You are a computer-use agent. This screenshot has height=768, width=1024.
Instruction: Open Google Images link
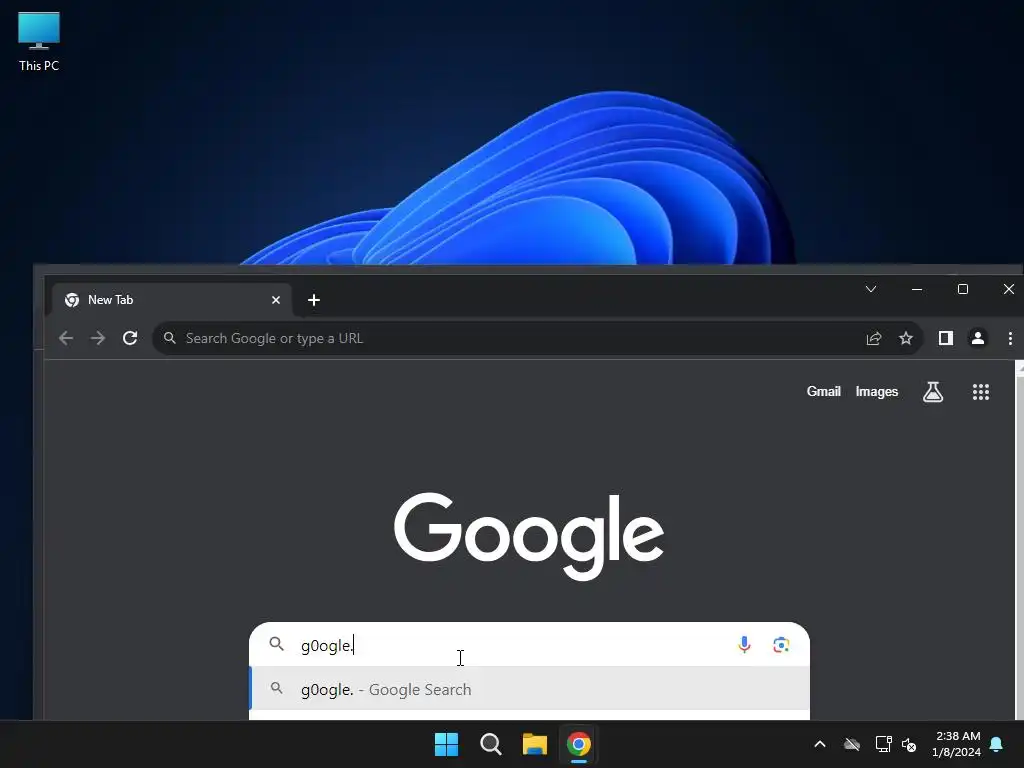876,391
